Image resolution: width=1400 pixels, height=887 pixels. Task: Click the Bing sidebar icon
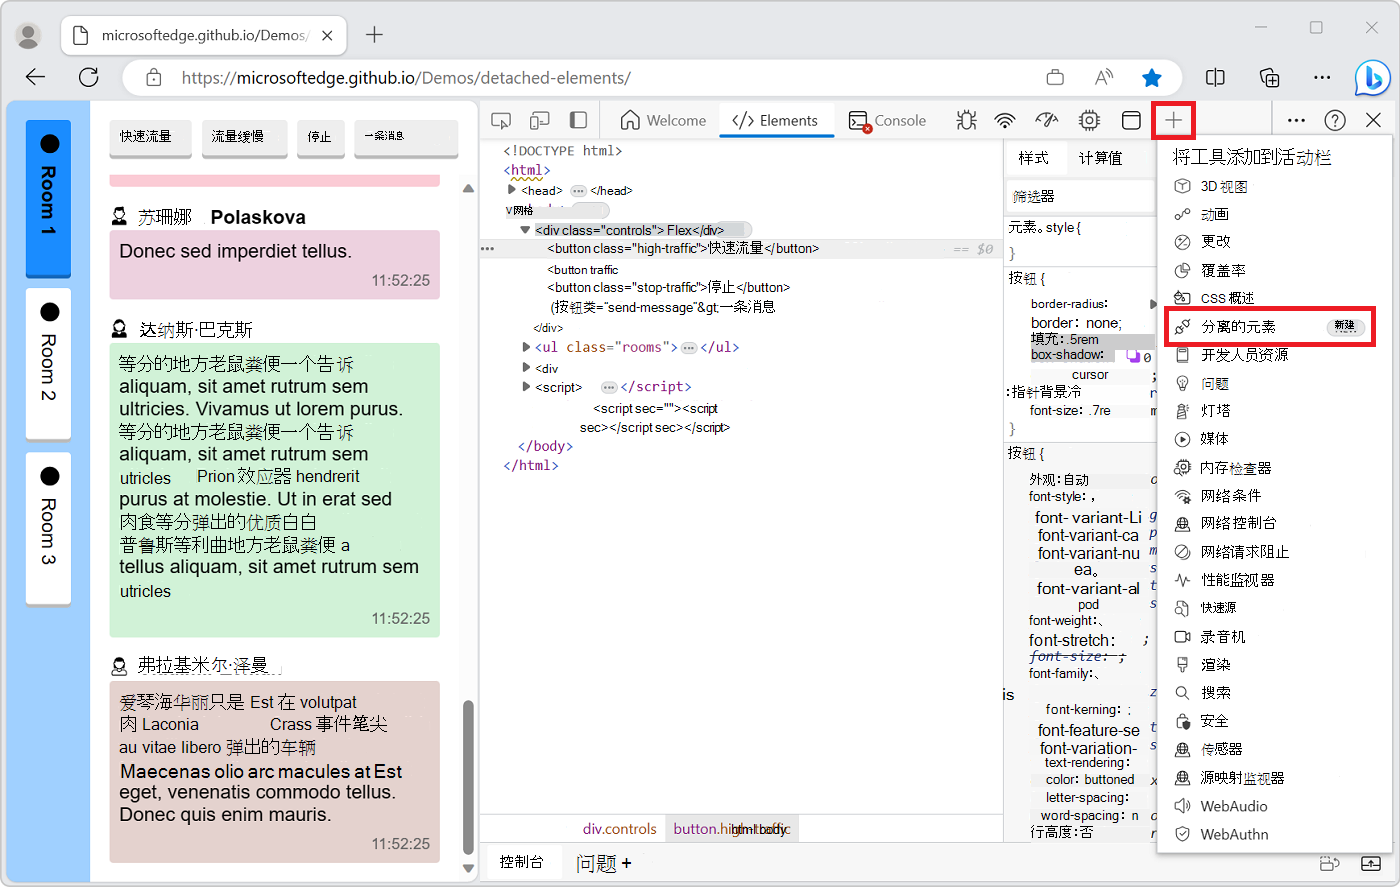coord(1372,78)
